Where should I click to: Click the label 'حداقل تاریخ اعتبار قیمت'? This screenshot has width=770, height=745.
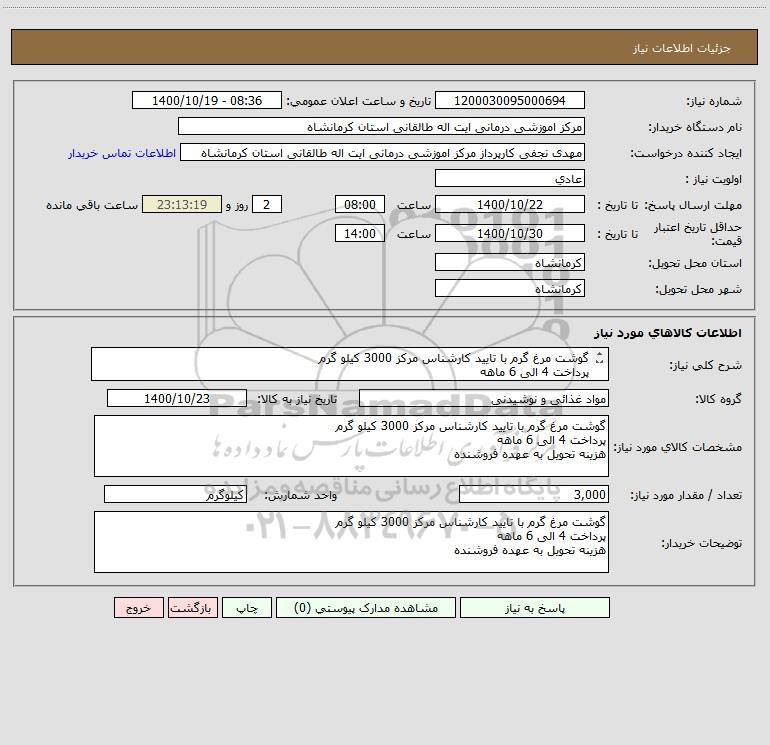pos(697,234)
